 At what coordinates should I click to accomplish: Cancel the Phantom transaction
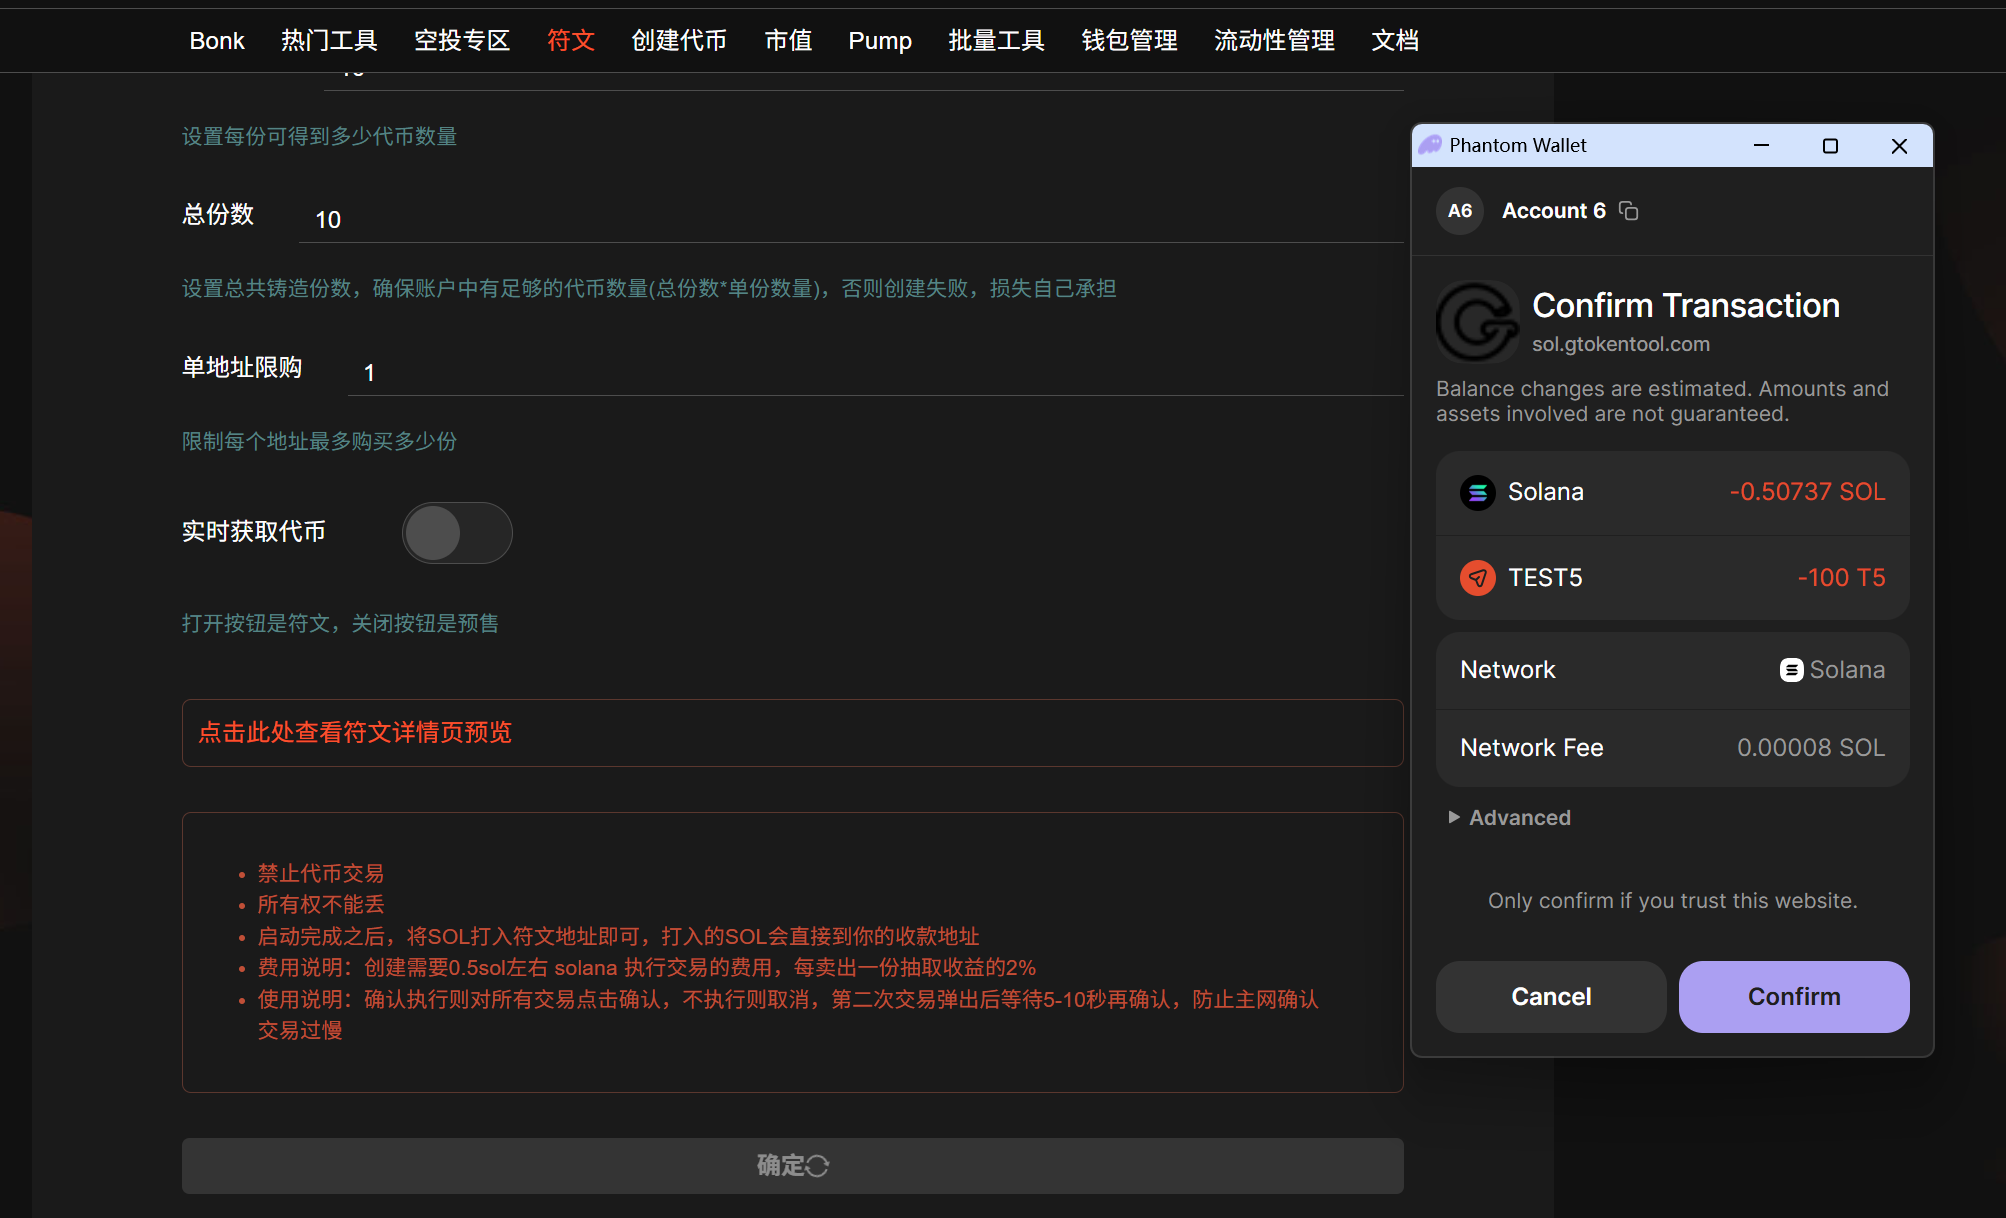tap(1550, 997)
